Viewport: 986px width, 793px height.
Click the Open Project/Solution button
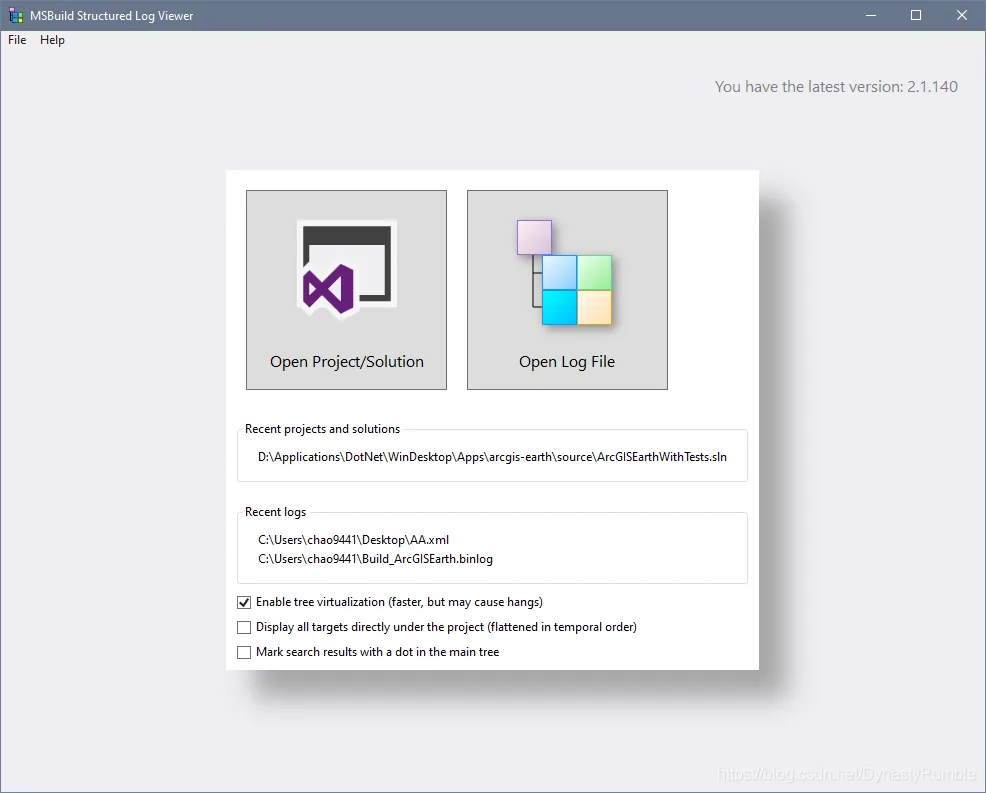tap(346, 290)
